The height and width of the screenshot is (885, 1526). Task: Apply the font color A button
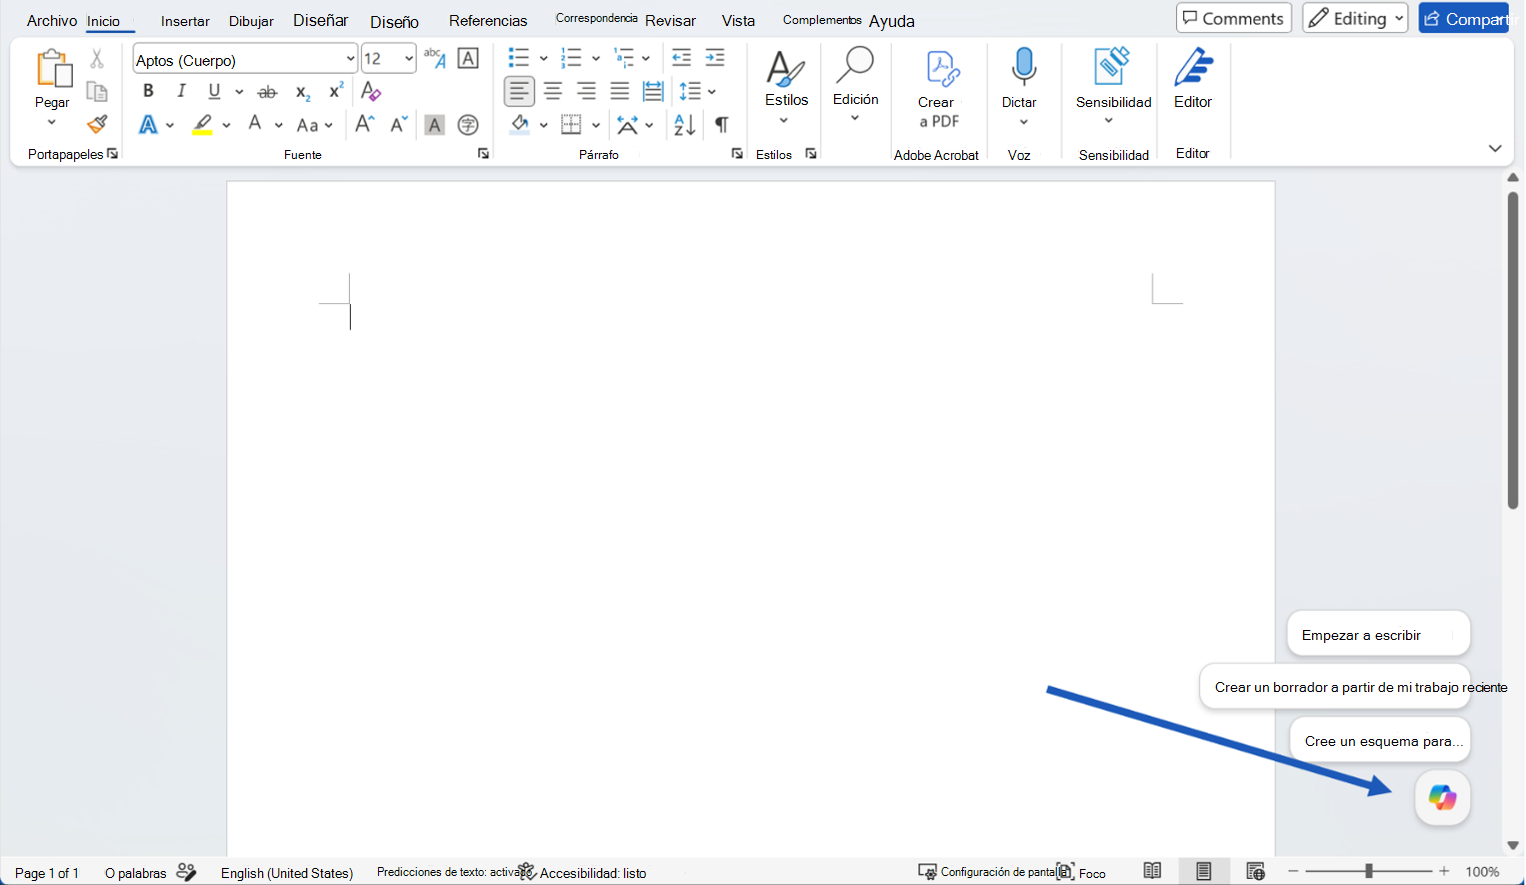point(255,124)
